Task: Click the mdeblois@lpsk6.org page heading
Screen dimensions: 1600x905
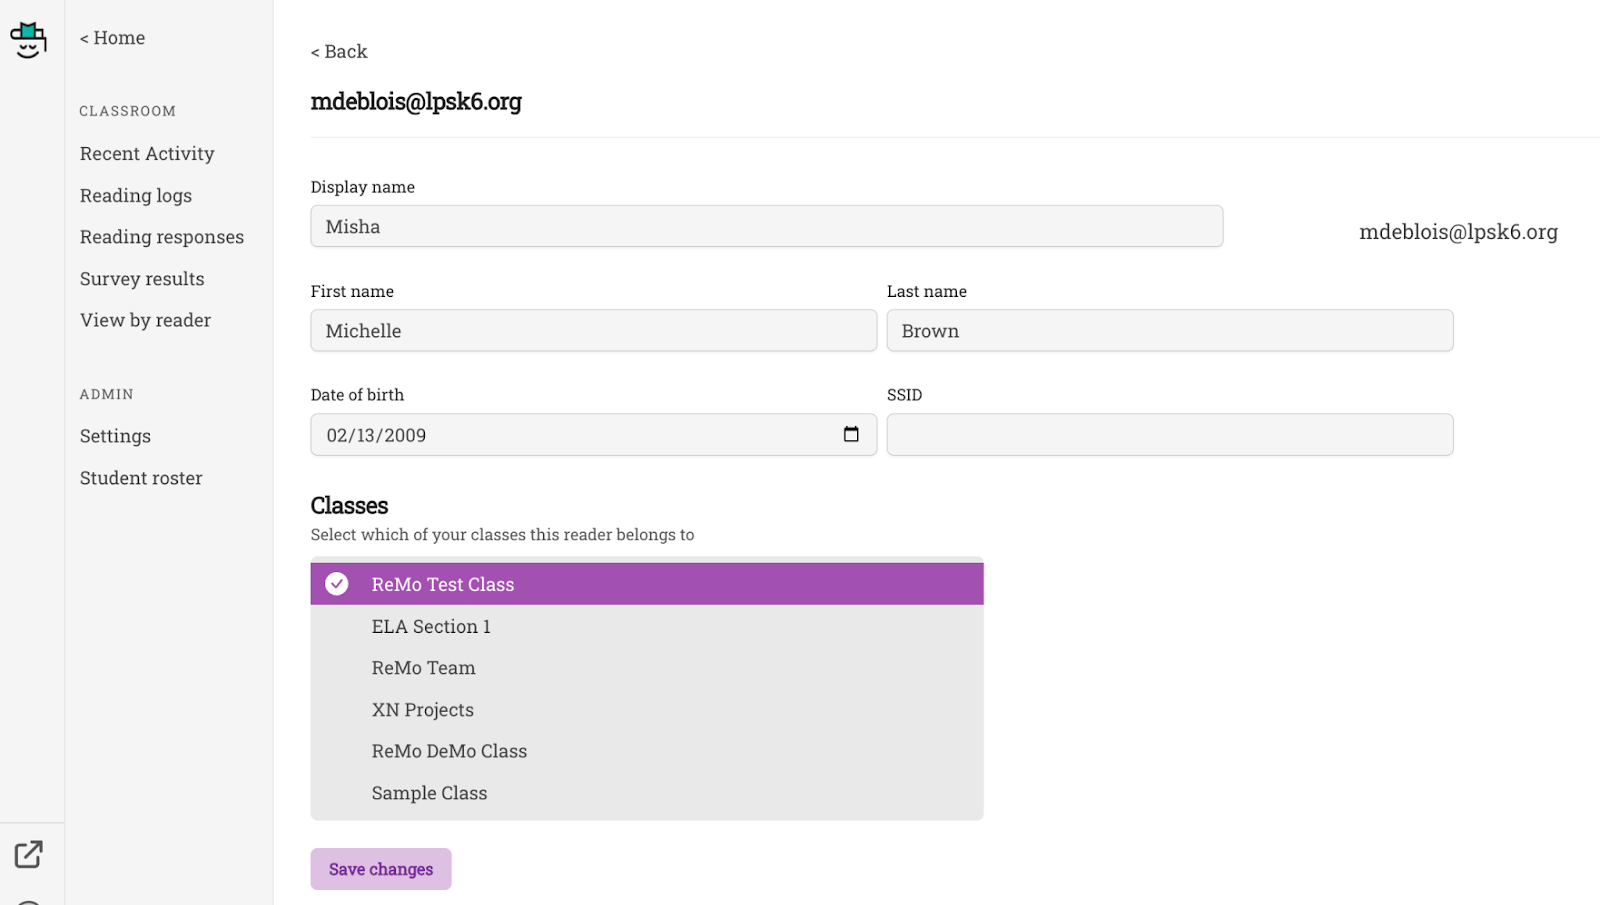Action: (x=416, y=102)
